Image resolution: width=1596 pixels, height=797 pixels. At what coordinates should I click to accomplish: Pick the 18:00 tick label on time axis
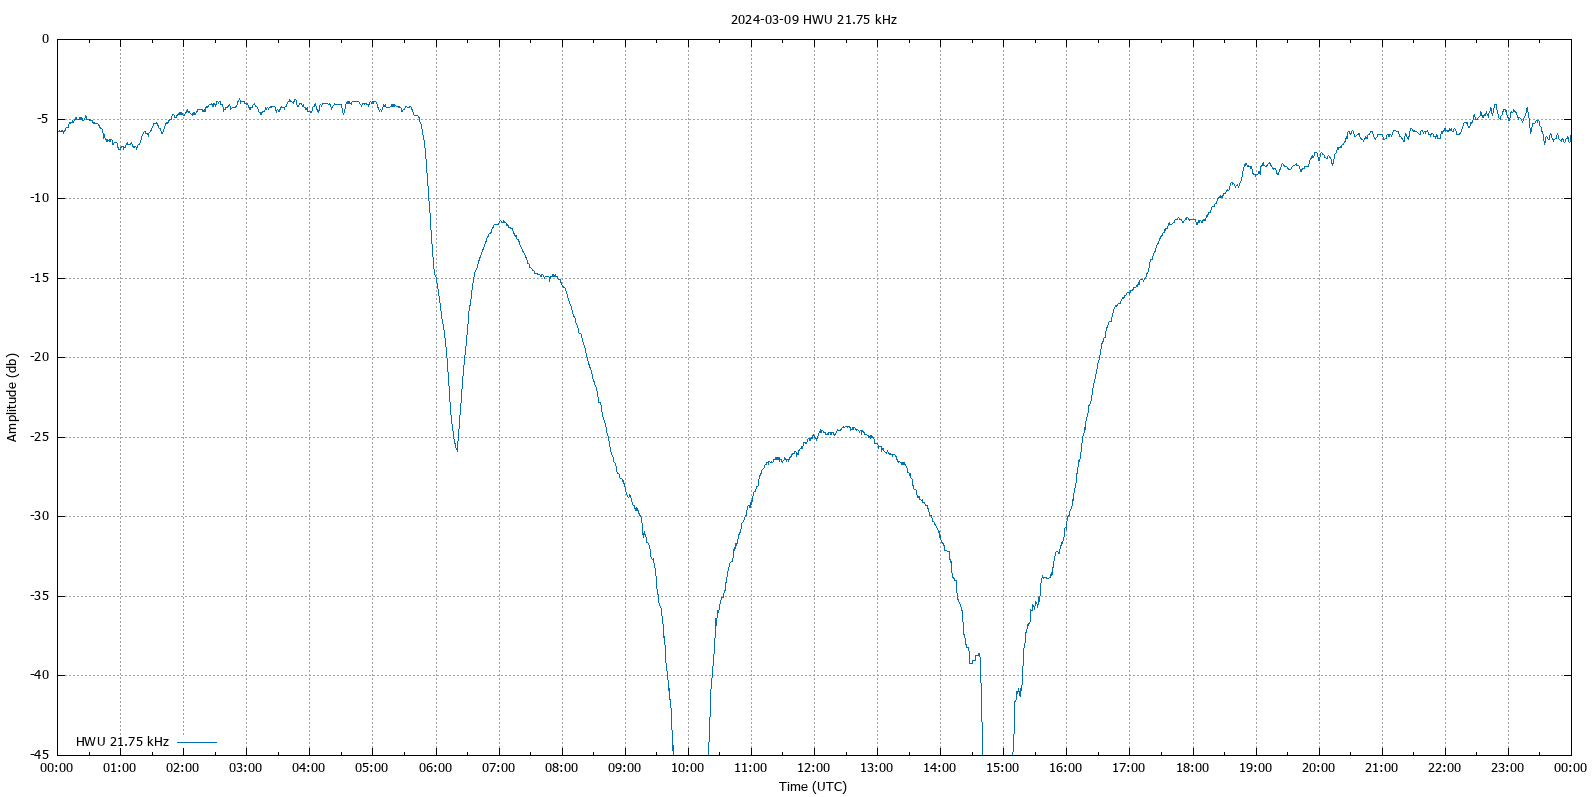tap(1192, 768)
